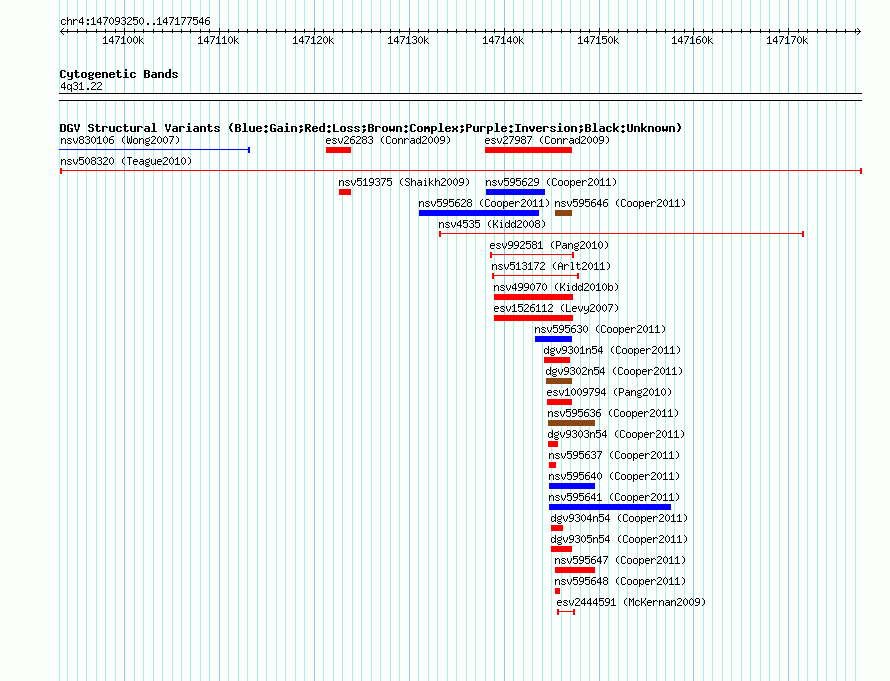Open dgv9304n54 (Cooper2011) label
Viewport: 890px width, 681px height.
coord(619,518)
